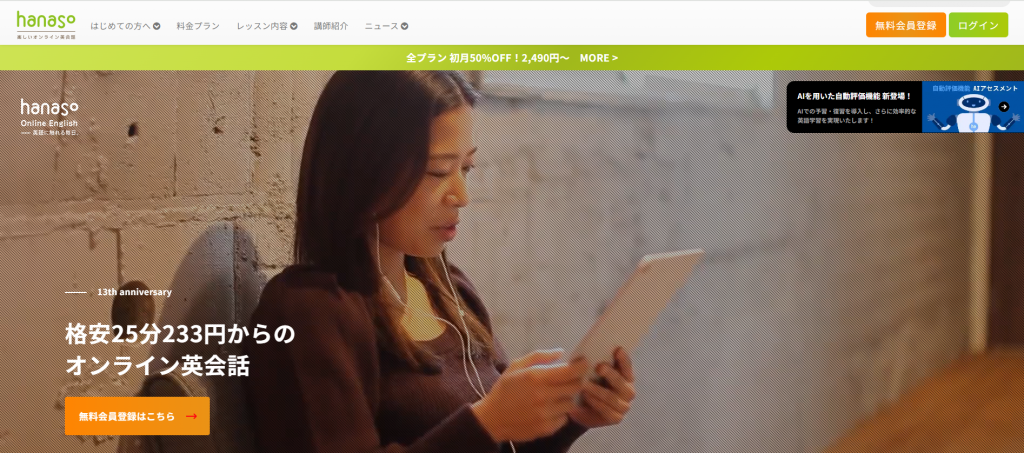Screen dimensions: 1024x453
Task: Click the 無料会員登録はこちら hero button
Action: (x=137, y=416)
